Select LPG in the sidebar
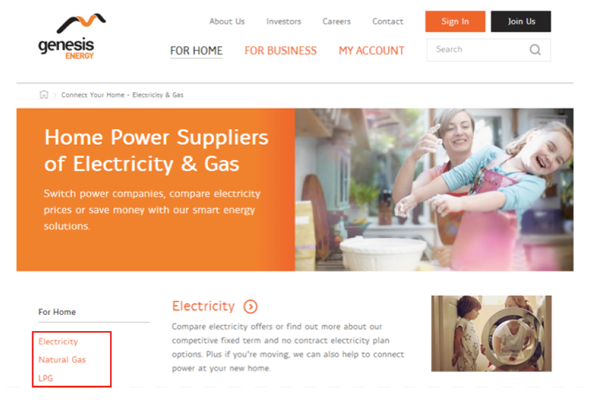Viewport: 600px width, 400px height. (46, 378)
